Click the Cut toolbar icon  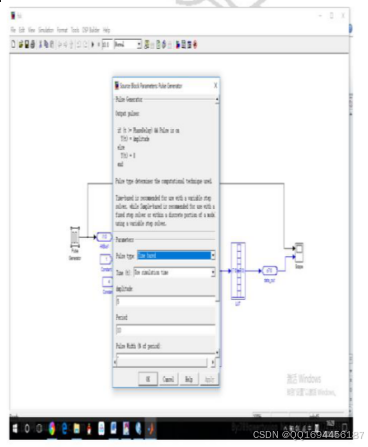point(41,44)
